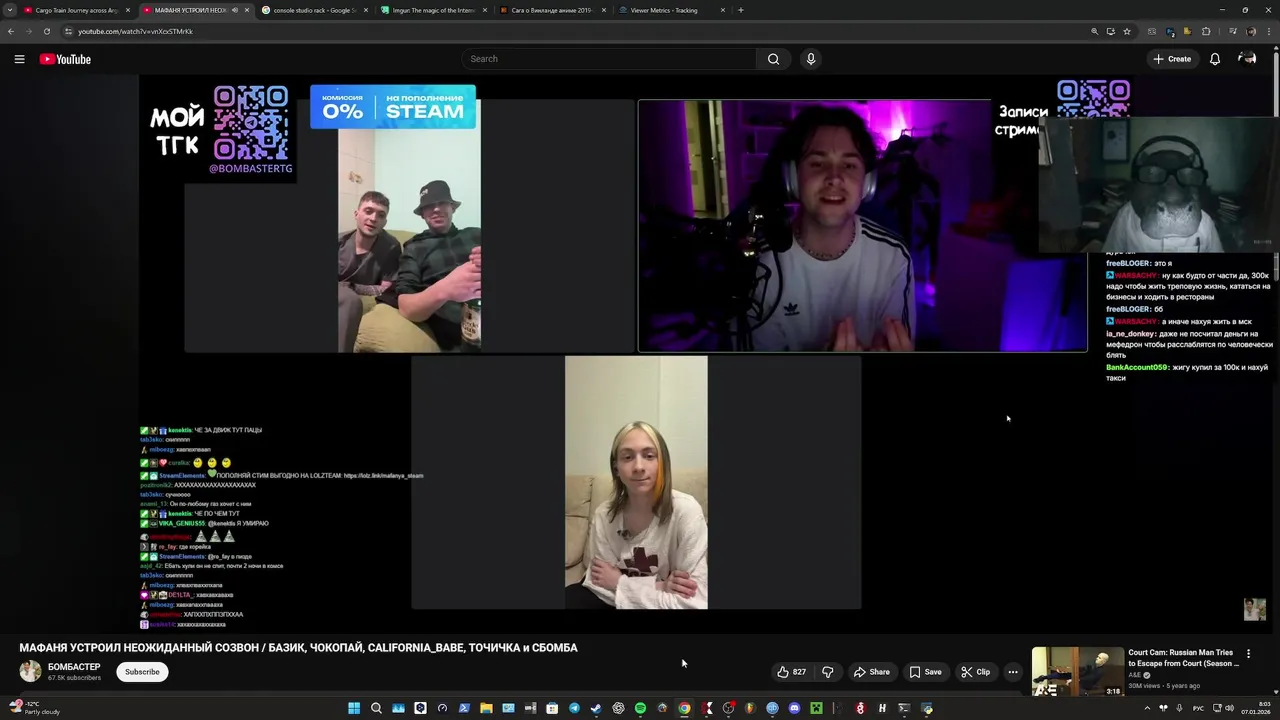Switch to Imgur tab
The width and height of the screenshot is (1280, 720).
click(x=434, y=10)
